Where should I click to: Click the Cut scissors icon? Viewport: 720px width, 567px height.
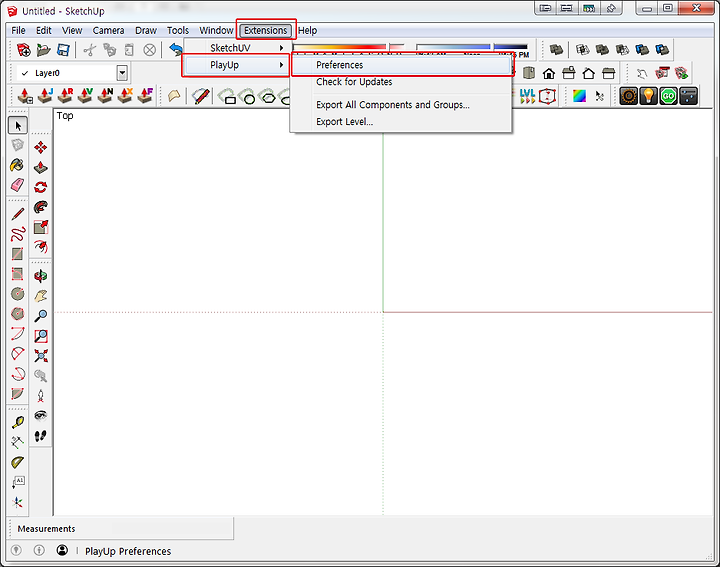pos(90,50)
